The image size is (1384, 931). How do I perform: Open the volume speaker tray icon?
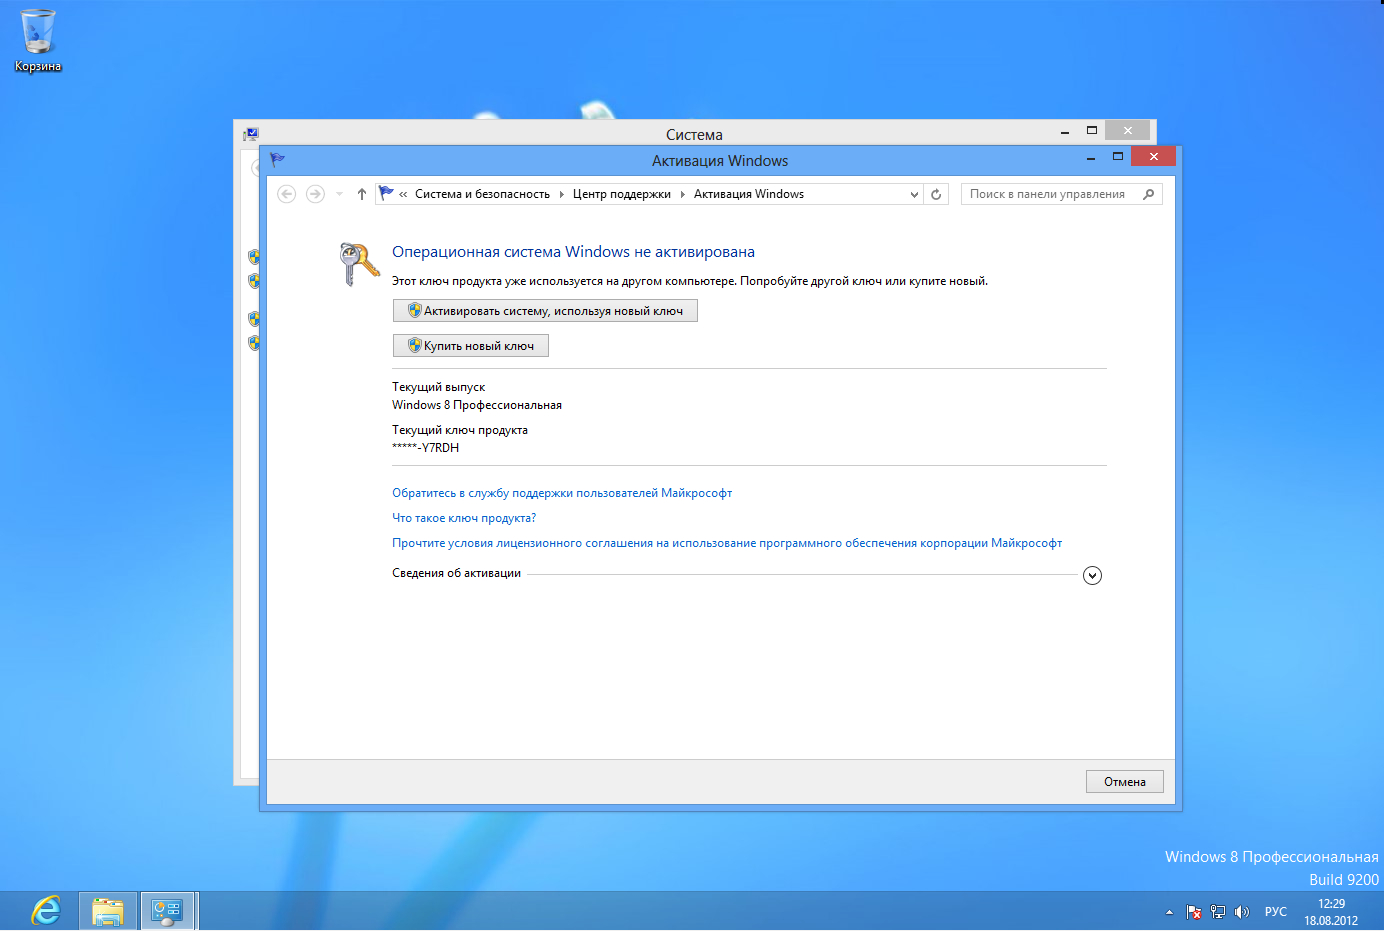1242,912
